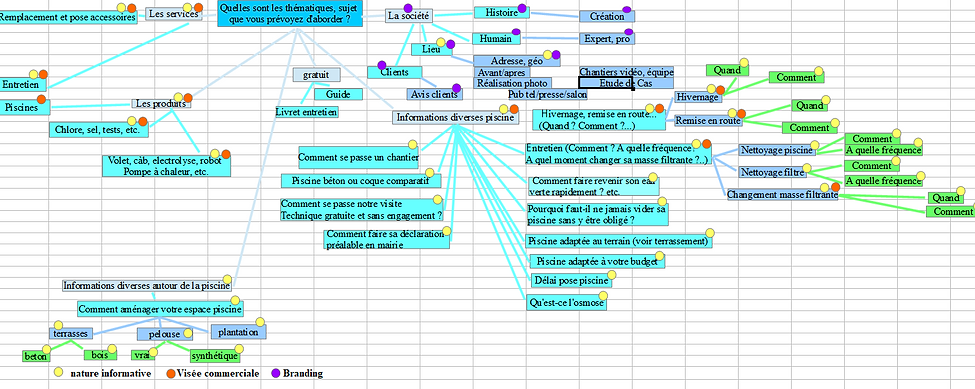
Task: Select "Comment faire revenir son eau verte" box
Action: [x=593, y=186]
